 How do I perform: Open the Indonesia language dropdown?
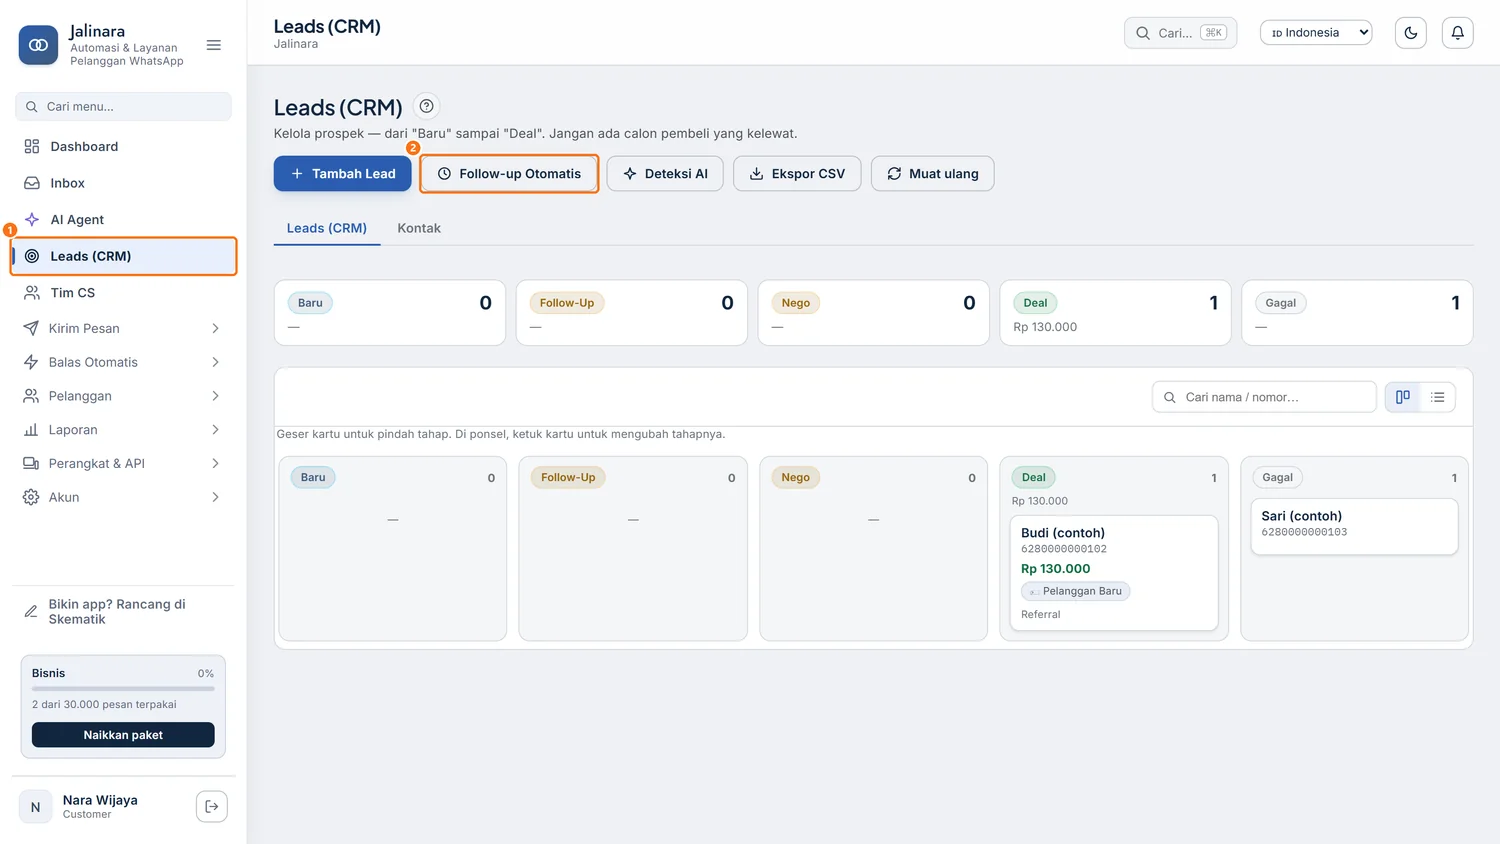(x=1316, y=33)
